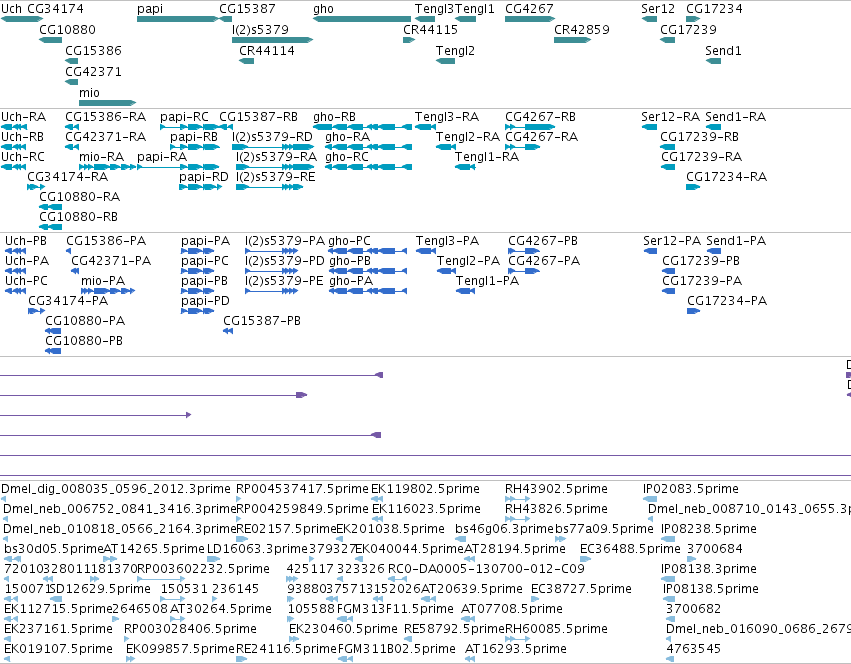Select the papi gene arrow bar
This screenshot has height=664, width=851.
point(177,19)
